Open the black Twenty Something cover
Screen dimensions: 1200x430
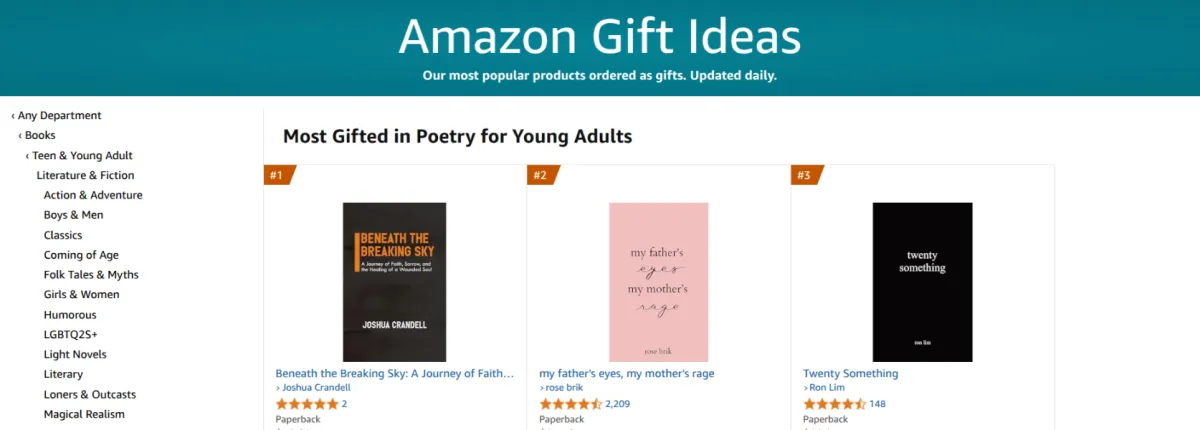[x=922, y=282]
